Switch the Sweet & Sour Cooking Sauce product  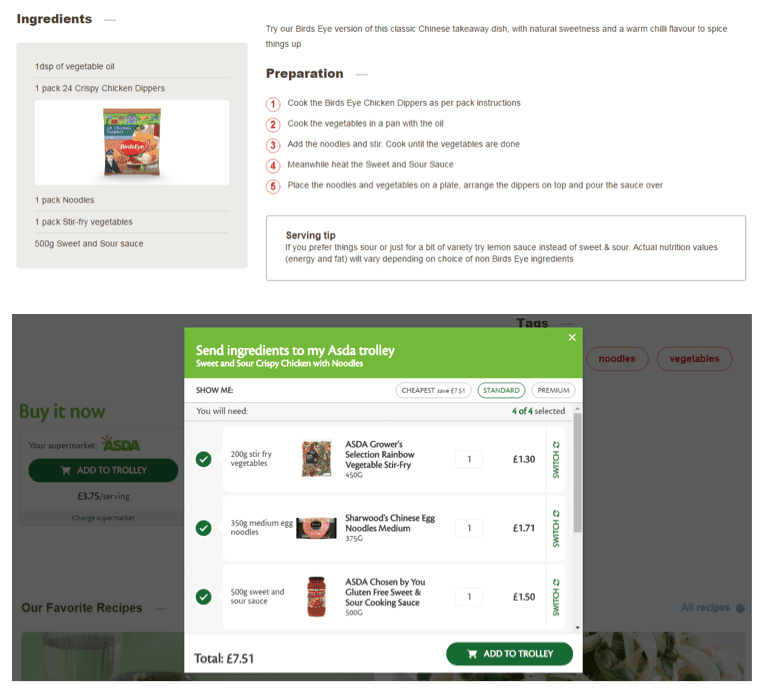pos(556,597)
